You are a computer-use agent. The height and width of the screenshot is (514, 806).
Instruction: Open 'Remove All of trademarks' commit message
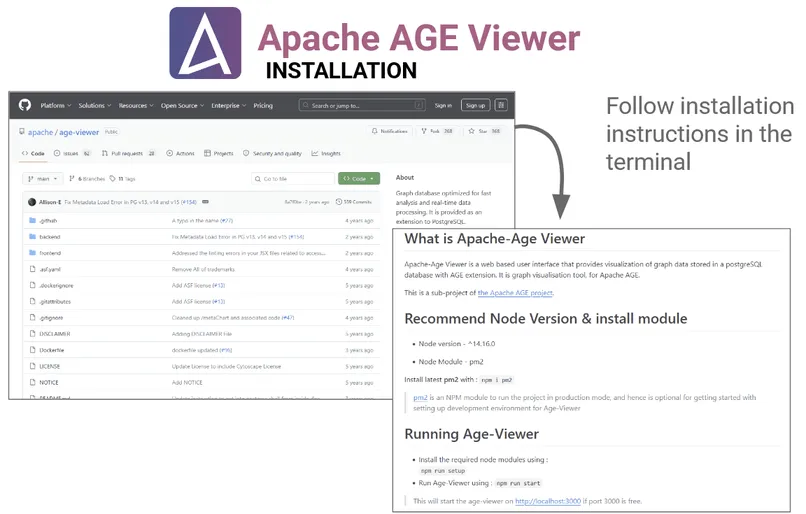[203, 269]
